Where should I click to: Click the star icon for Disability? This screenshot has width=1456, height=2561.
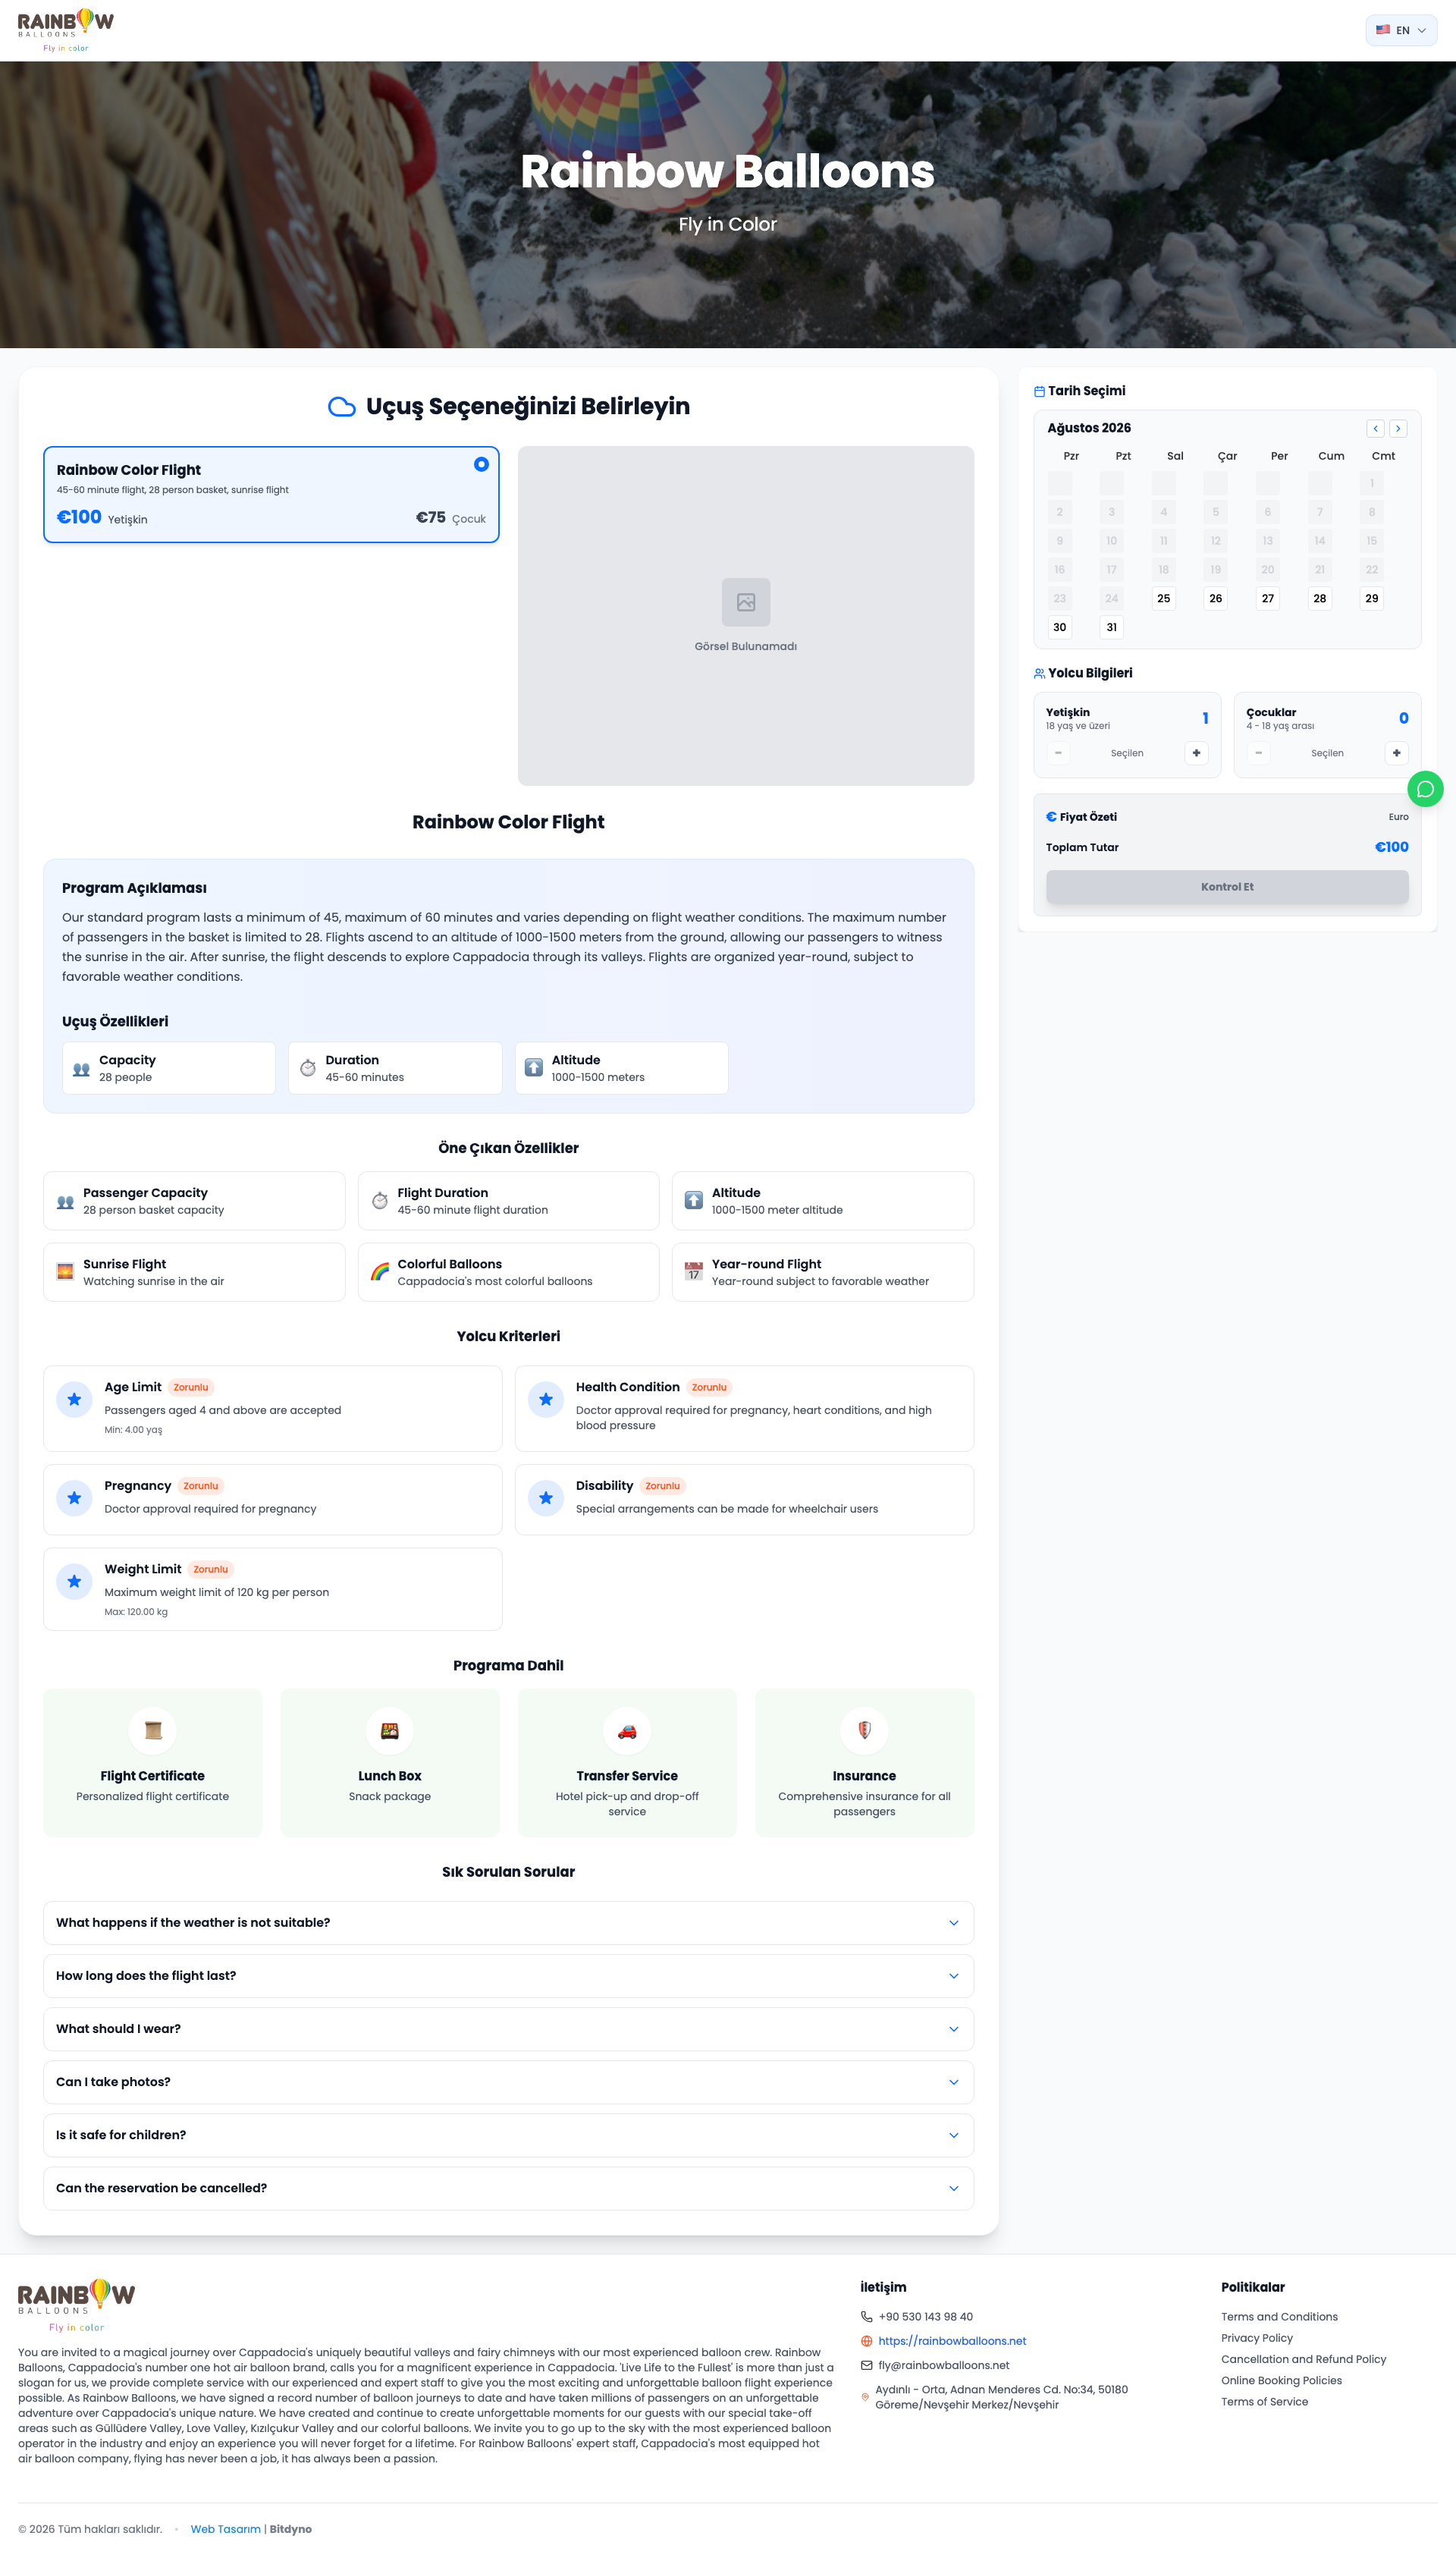pyautogui.click(x=546, y=1498)
